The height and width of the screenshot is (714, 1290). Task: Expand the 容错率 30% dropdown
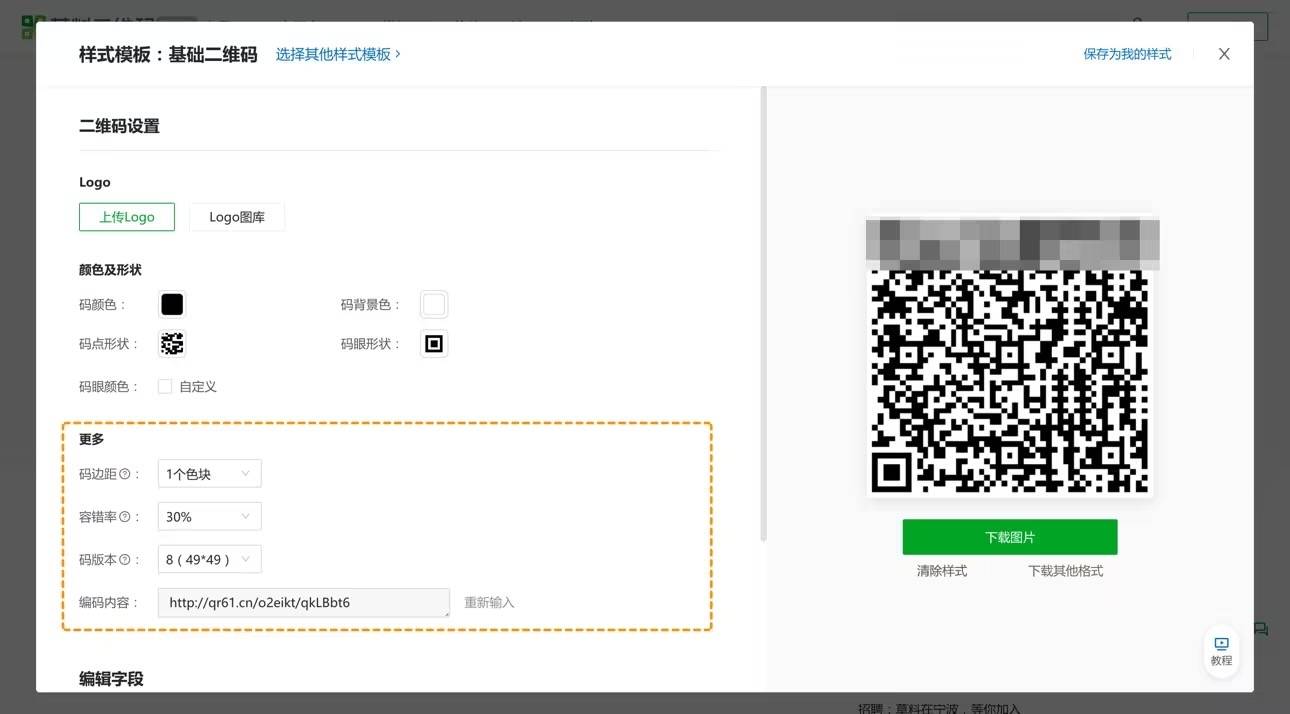pos(210,517)
